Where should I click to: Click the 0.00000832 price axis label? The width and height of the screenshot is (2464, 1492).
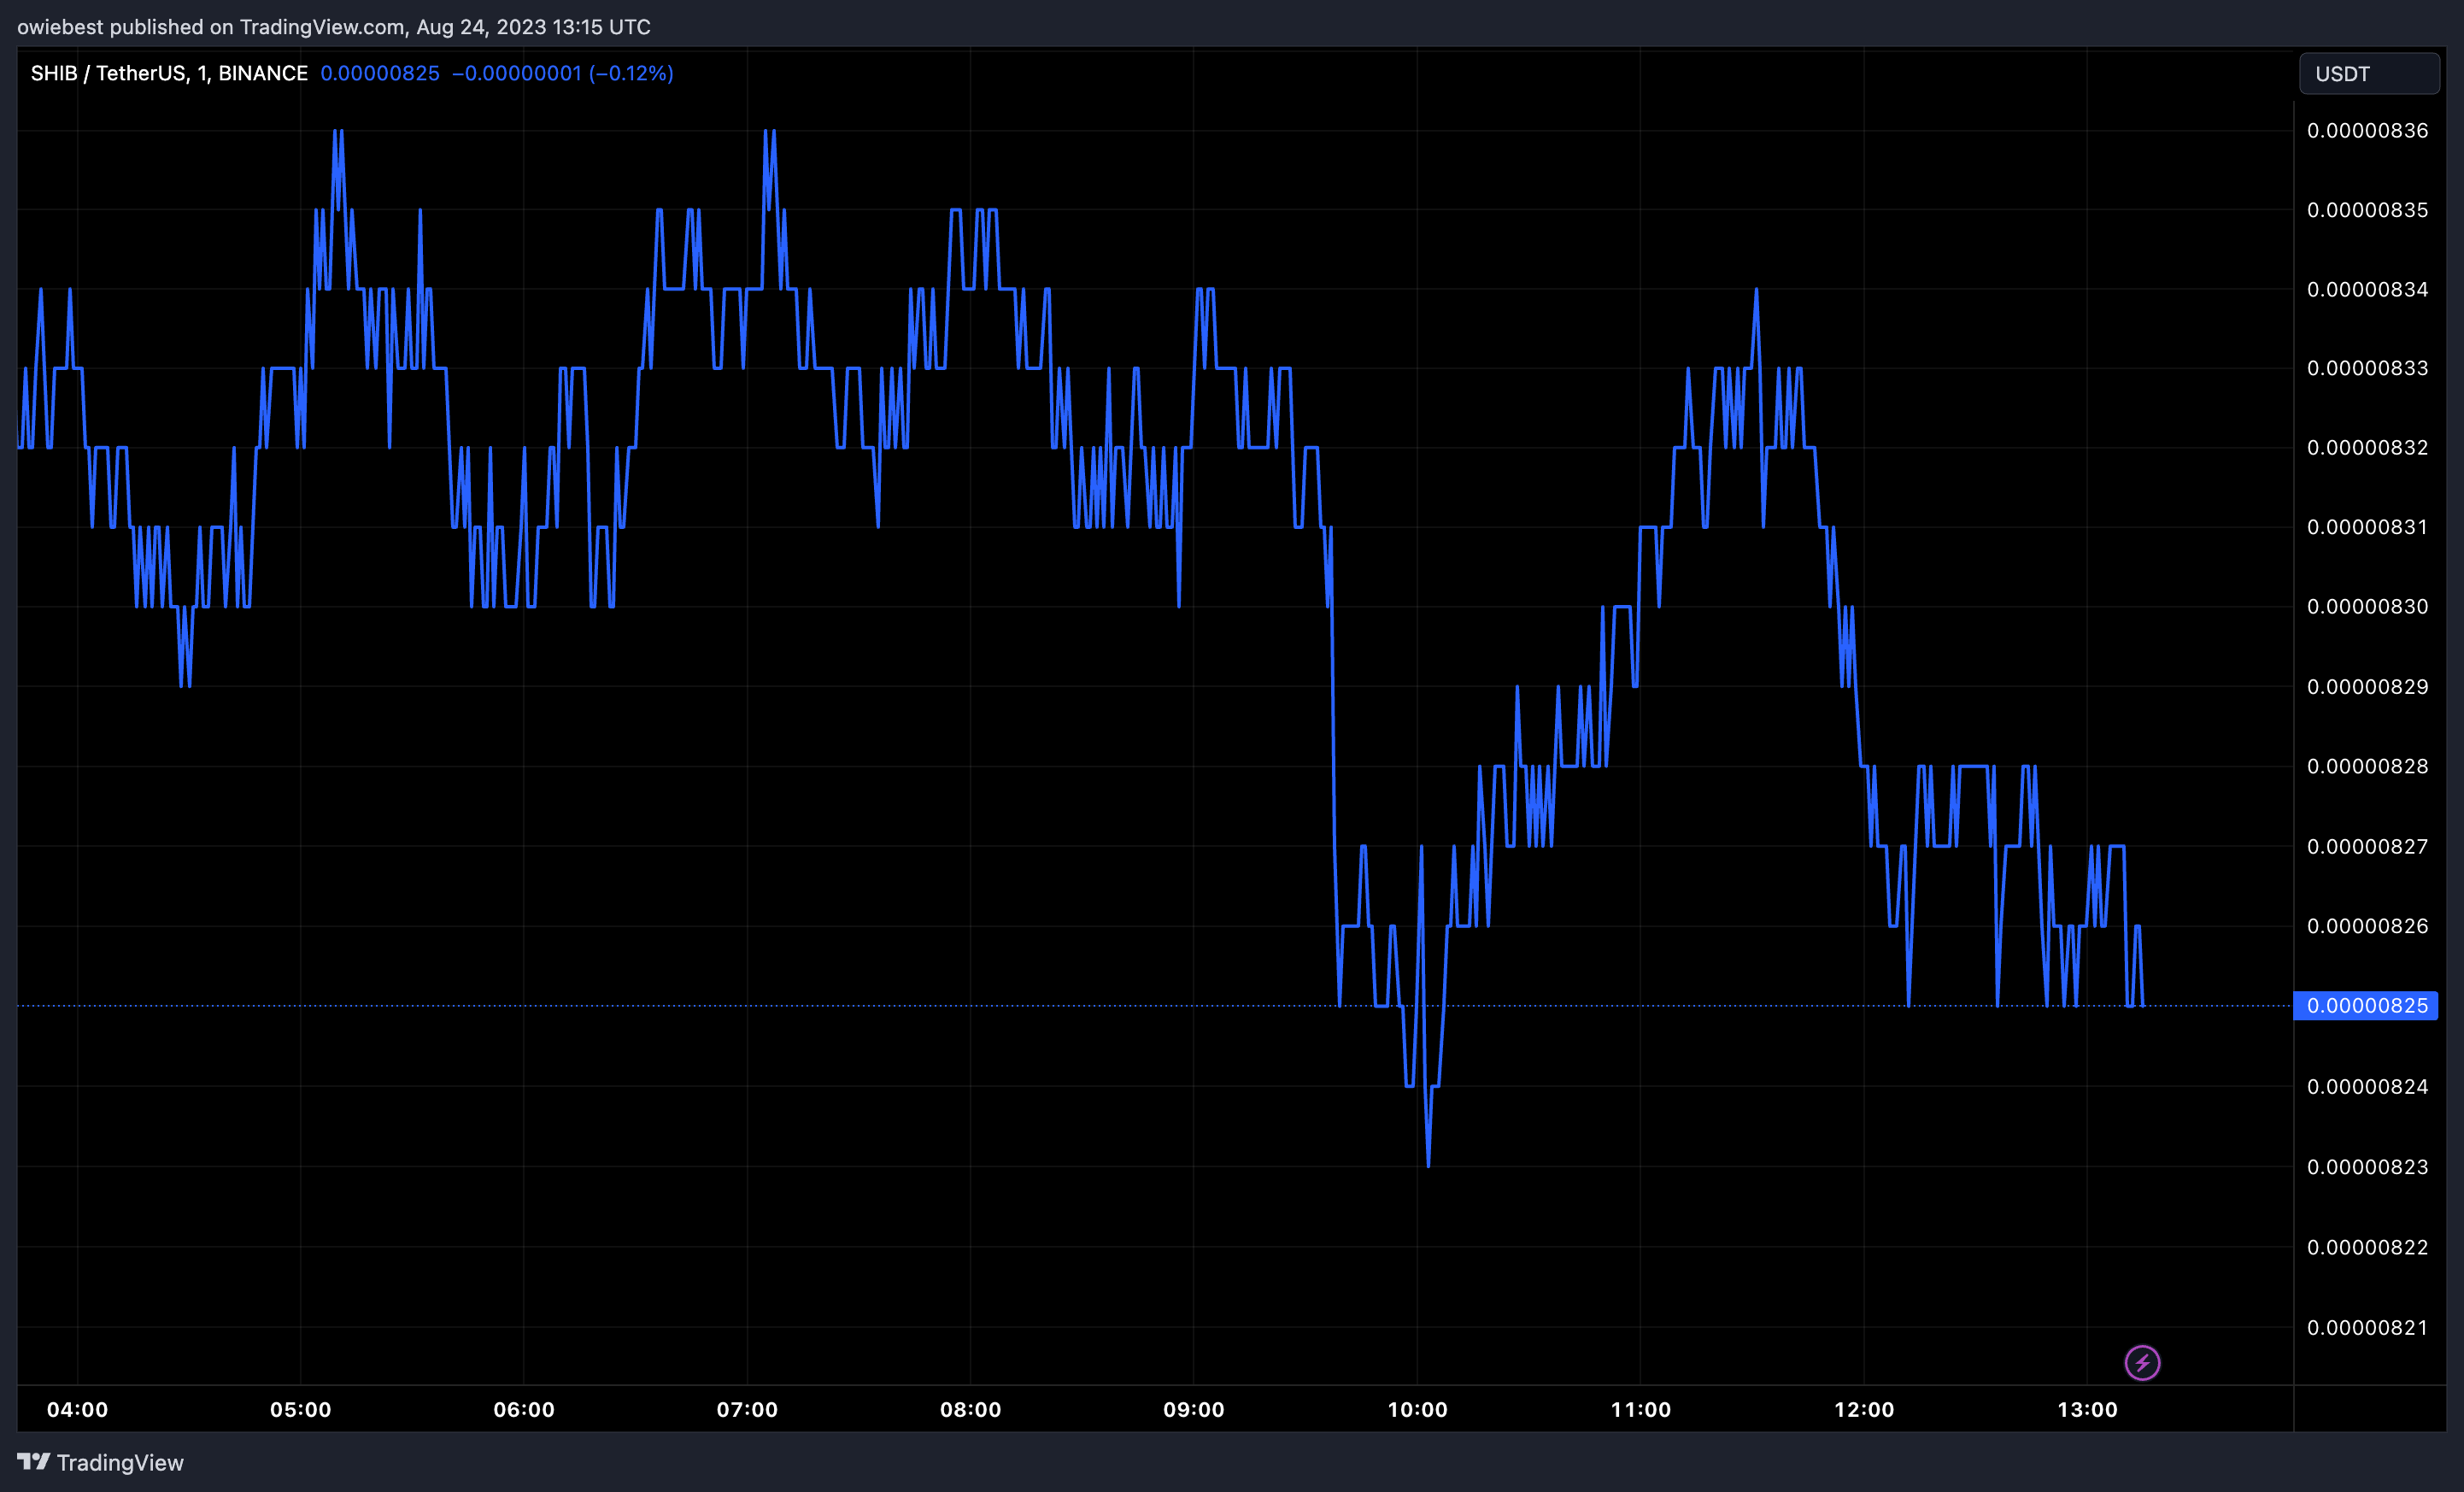click(x=2367, y=447)
